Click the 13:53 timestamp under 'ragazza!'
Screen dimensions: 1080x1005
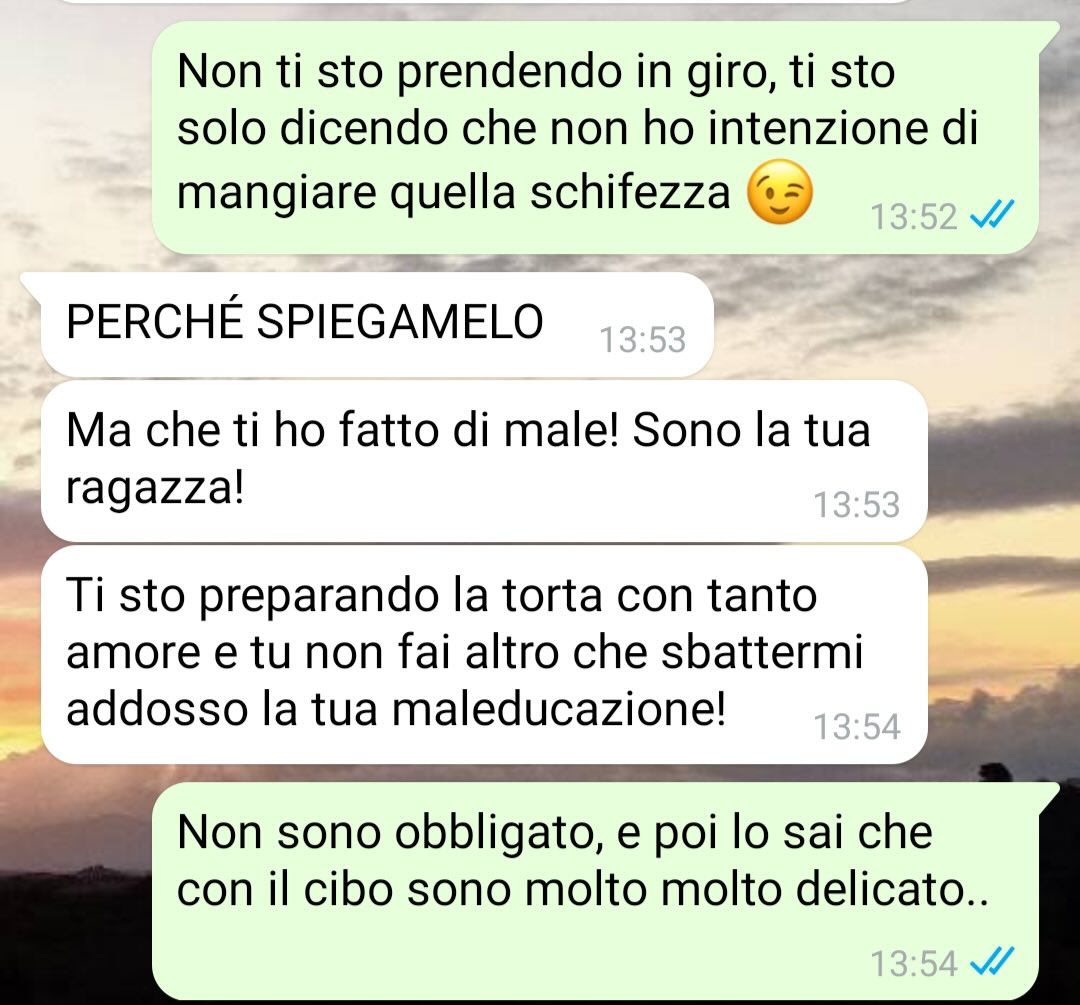click(857, 504)
